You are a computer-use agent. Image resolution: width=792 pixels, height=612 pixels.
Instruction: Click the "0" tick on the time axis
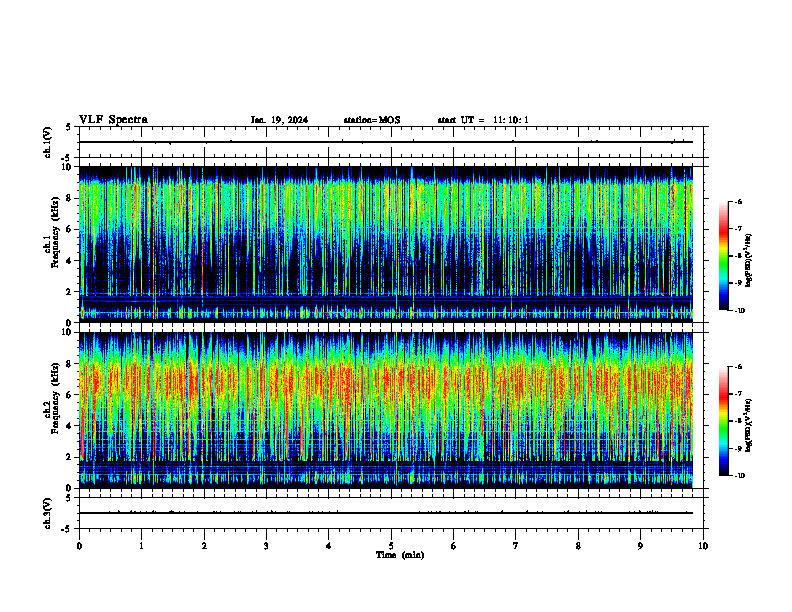click(x=79, y=546)
